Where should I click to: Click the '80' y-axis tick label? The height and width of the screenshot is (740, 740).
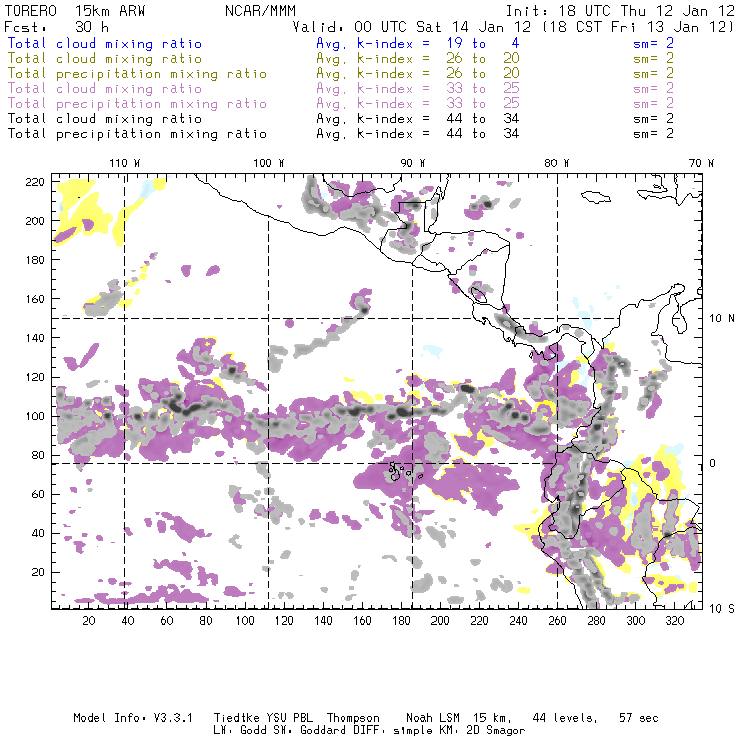38,455
